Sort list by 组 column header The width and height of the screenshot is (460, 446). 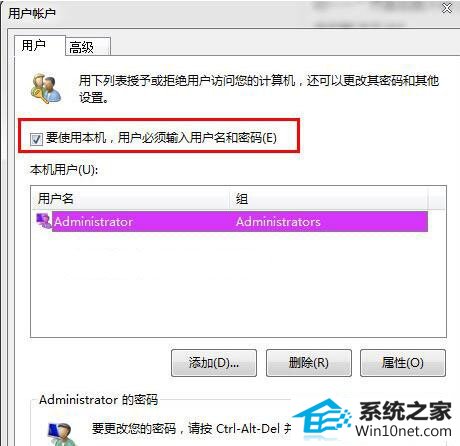click(x=329, y=198)
